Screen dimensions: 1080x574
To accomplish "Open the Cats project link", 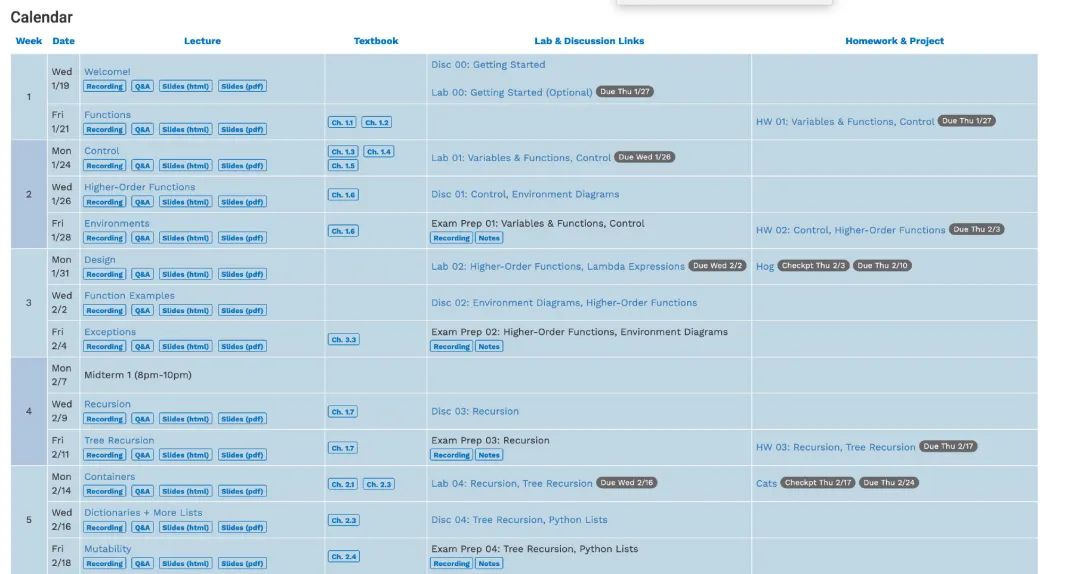I will [x=767, y=484].
